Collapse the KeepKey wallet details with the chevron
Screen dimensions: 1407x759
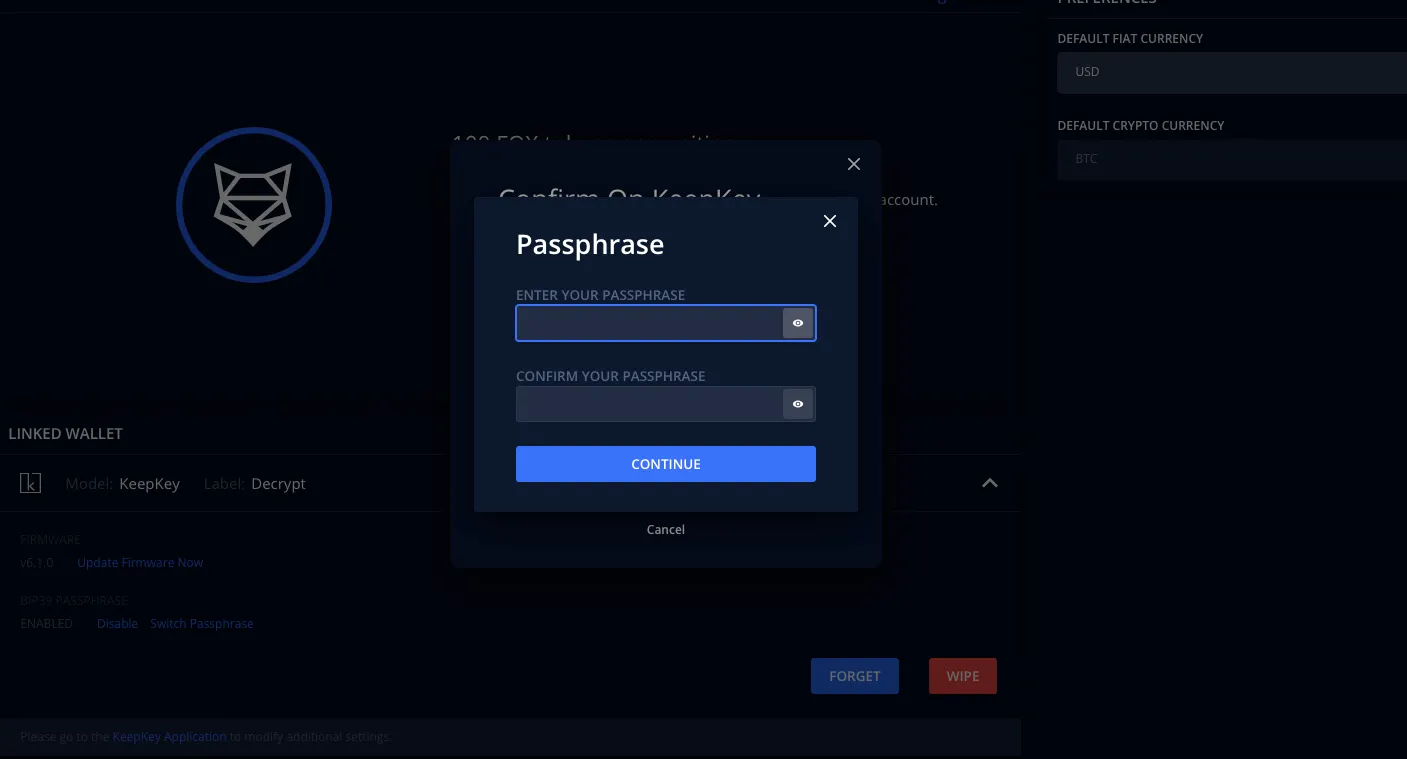989,483
